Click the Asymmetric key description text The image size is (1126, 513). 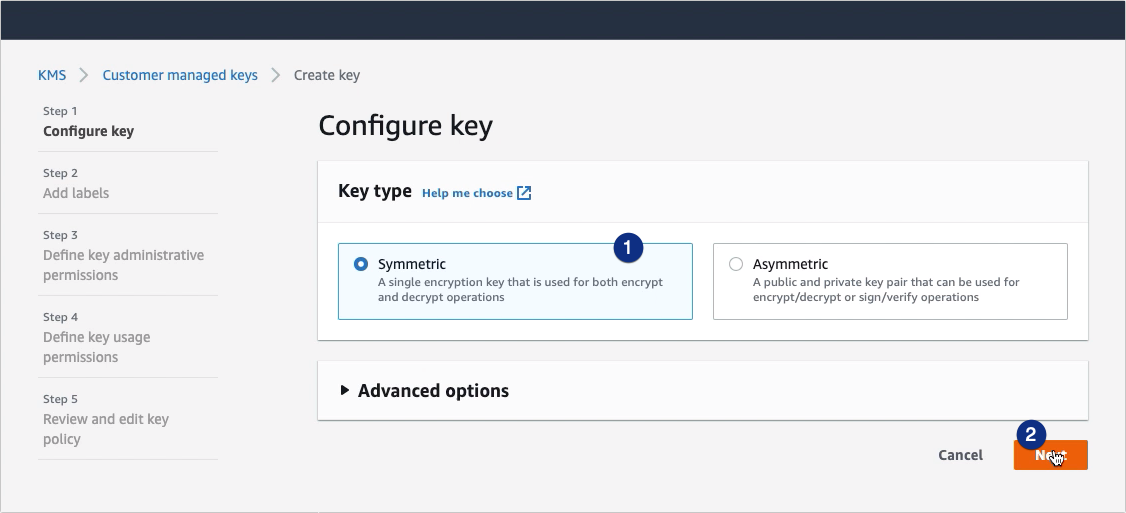tap(886, 290)
